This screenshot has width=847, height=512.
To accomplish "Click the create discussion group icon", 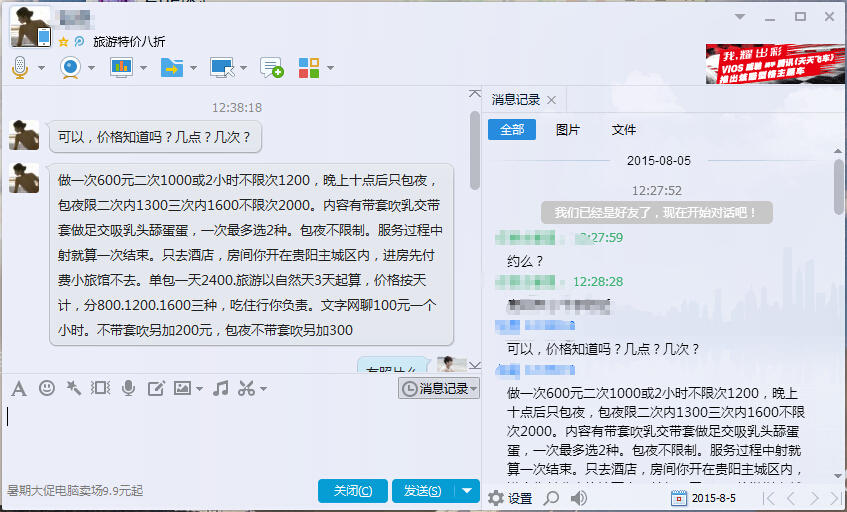I will point(271,68).
